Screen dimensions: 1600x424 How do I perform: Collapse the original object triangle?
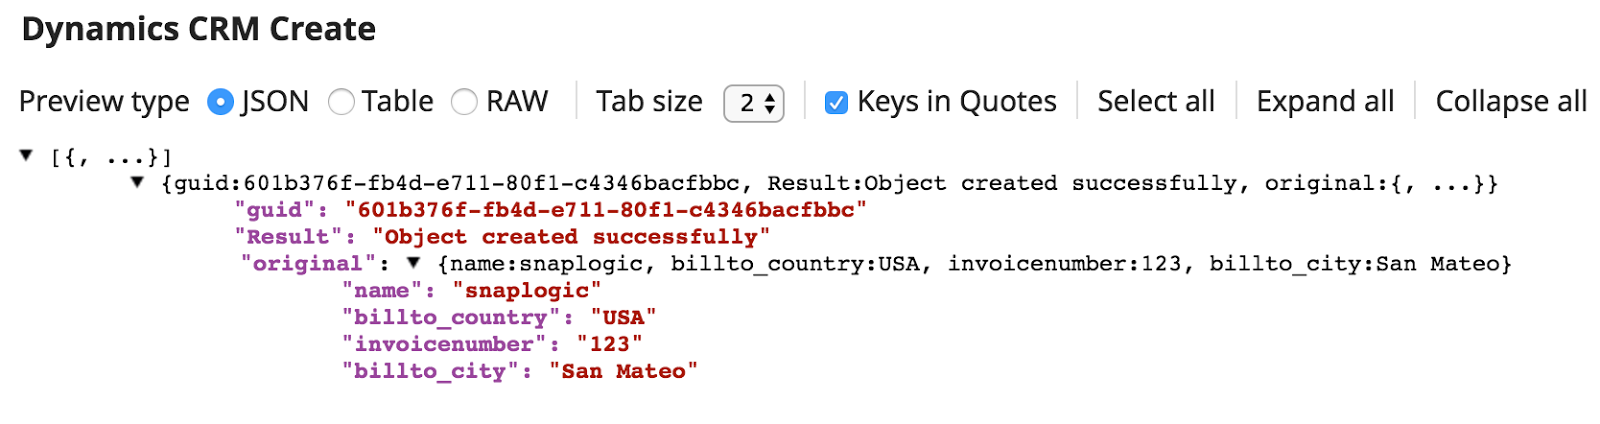pos(413,263)
